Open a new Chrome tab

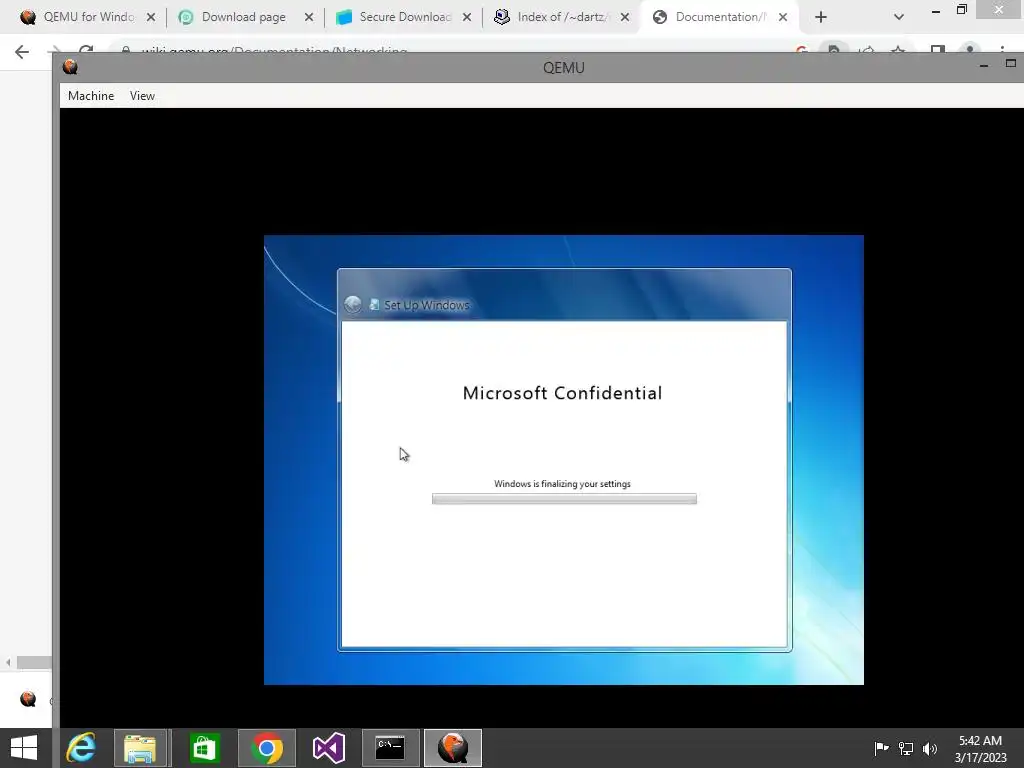821,18
